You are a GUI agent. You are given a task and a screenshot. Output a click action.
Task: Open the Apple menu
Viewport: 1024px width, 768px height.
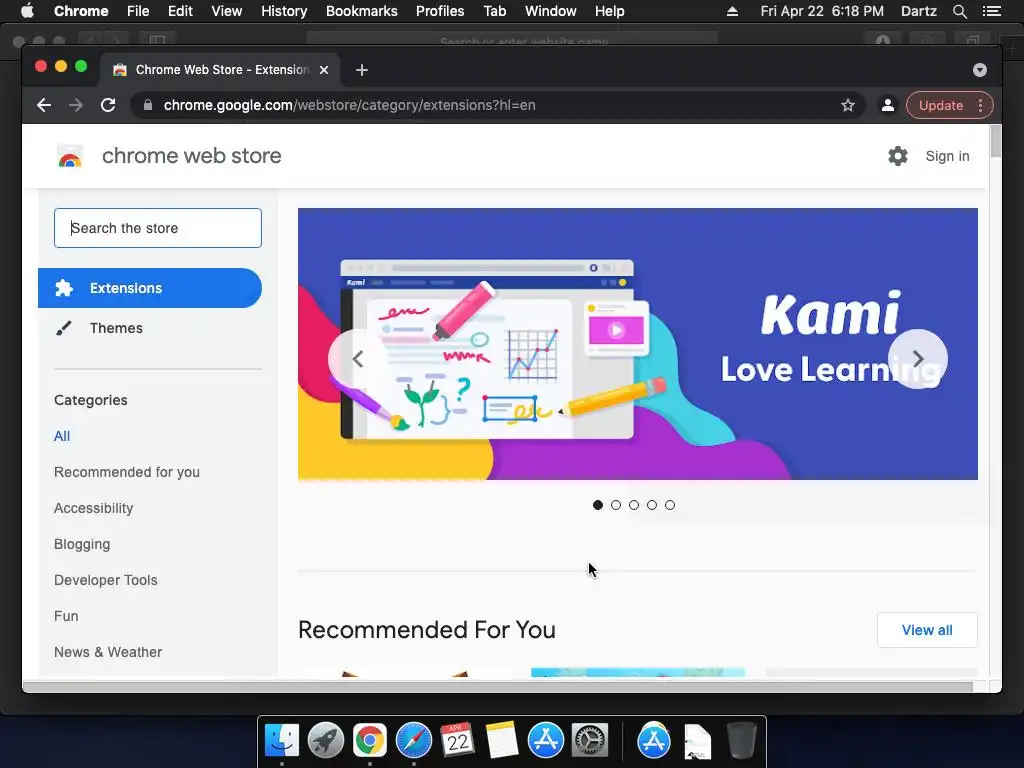click(x=27, y=11)
